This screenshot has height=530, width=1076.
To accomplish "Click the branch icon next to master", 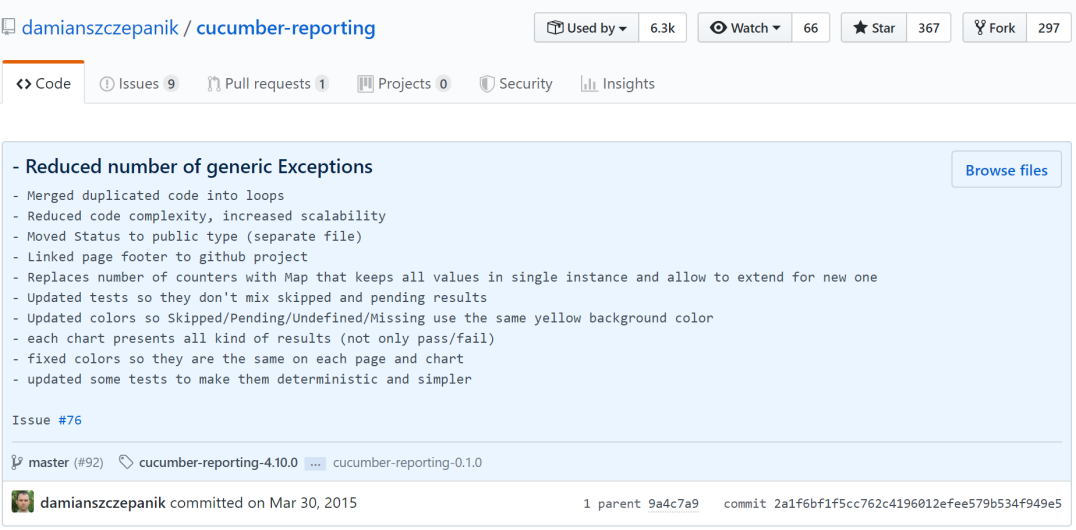I will tap(17, 462).
